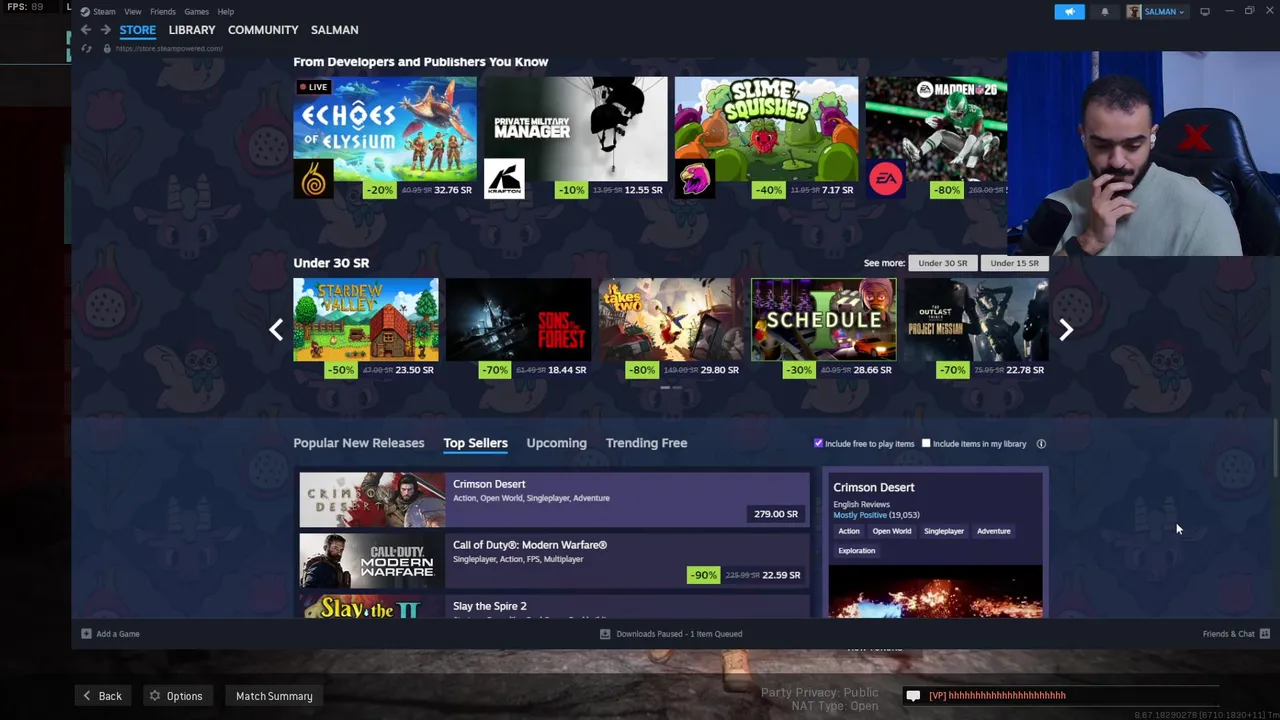1280x720 pixels.
Task: Click the EA publisher logo
Action: click(x=885, y=179)
